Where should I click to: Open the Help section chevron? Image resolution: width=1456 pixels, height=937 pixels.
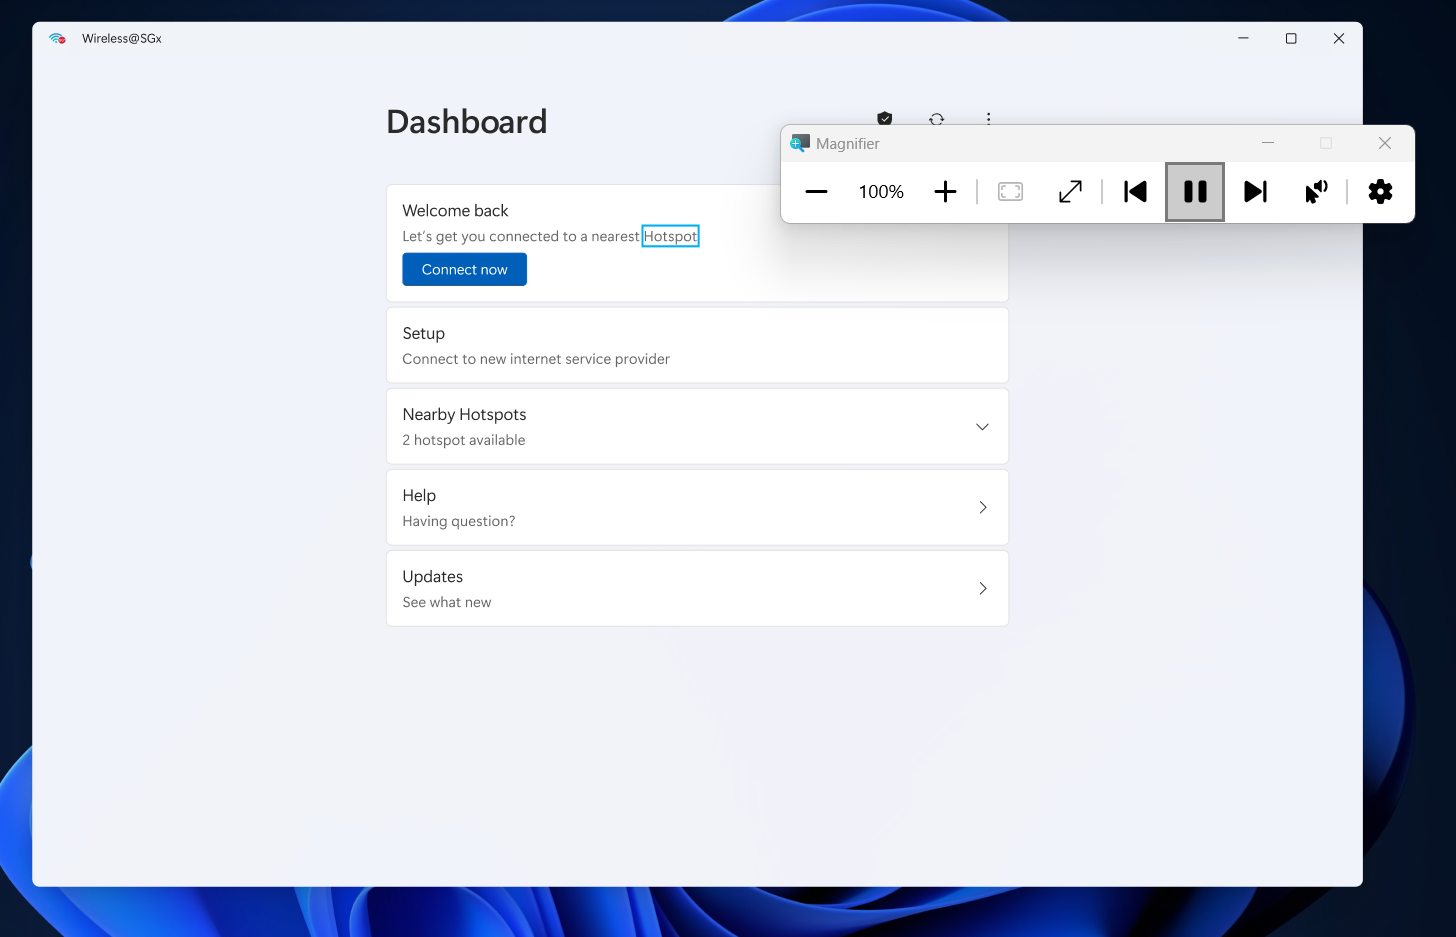point(981,507)
